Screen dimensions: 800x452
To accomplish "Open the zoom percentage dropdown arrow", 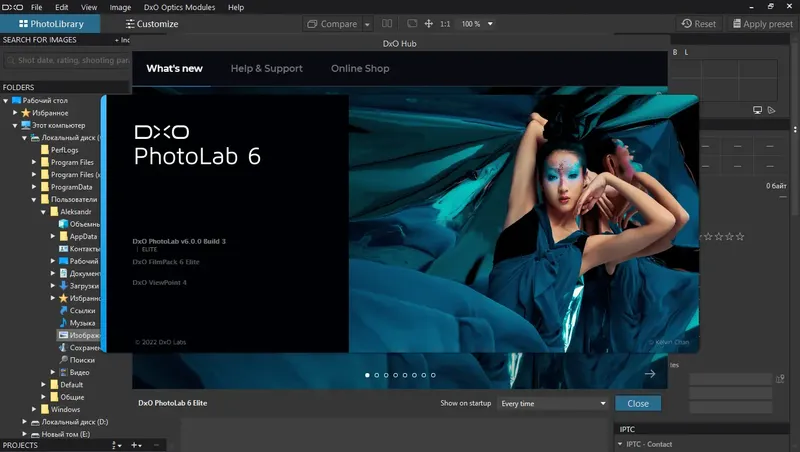I will click(490, 24).
